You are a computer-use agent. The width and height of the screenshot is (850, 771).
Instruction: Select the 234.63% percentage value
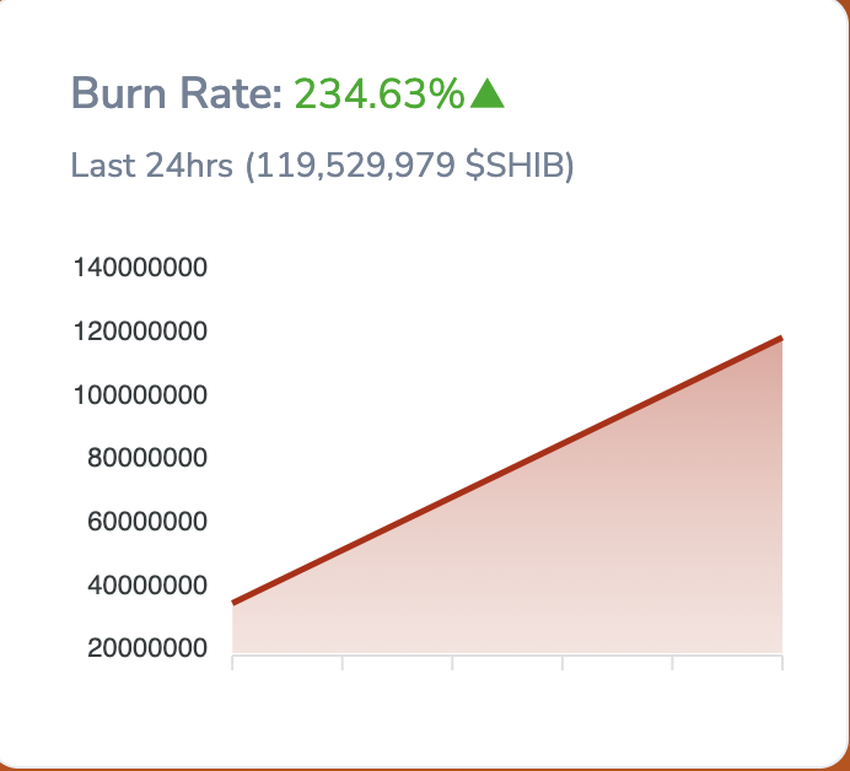click(377, 96)
